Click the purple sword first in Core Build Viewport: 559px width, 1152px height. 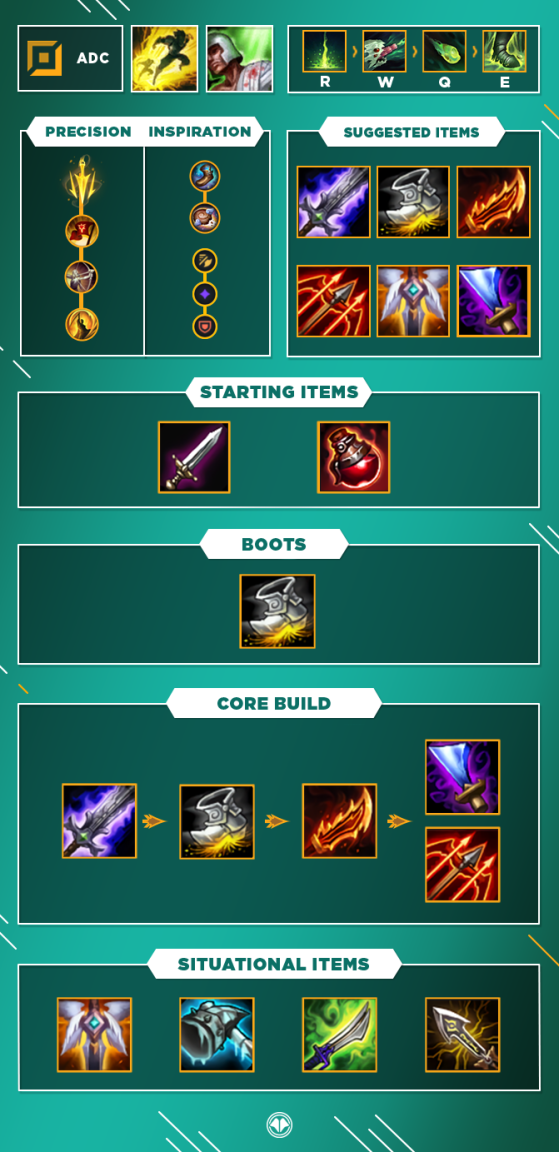click(x=99, y=821)
